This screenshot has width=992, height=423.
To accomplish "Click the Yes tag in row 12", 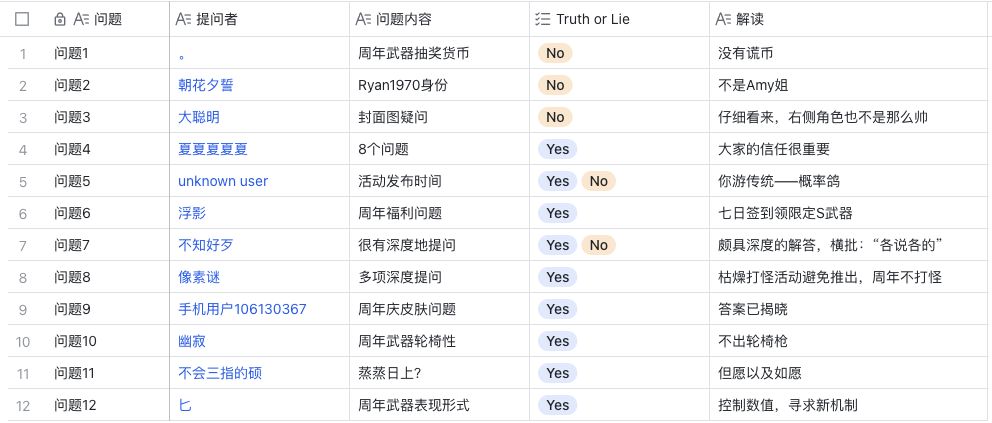I will click(x=558, y=405).
